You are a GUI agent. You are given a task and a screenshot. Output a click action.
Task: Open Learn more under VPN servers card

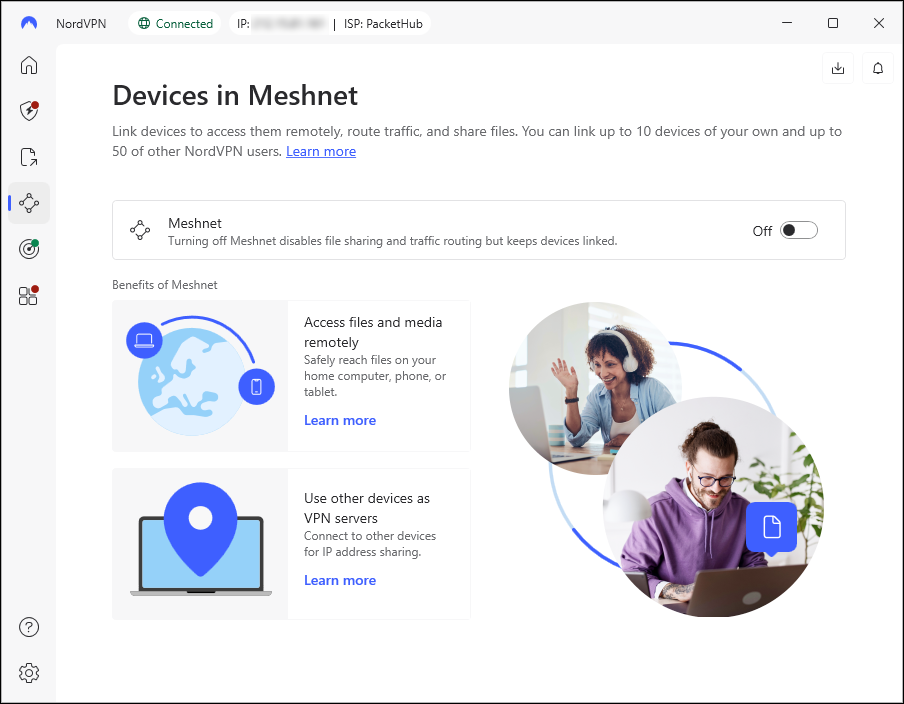tap(340, 581)
